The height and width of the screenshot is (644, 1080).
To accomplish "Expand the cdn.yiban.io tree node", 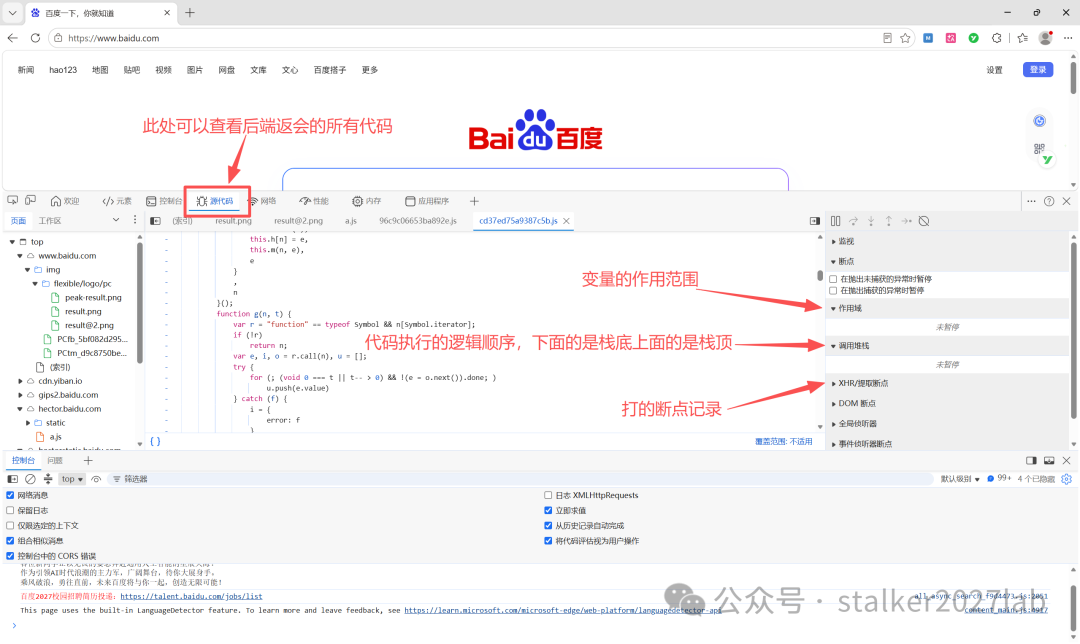I will pos(20,381).
